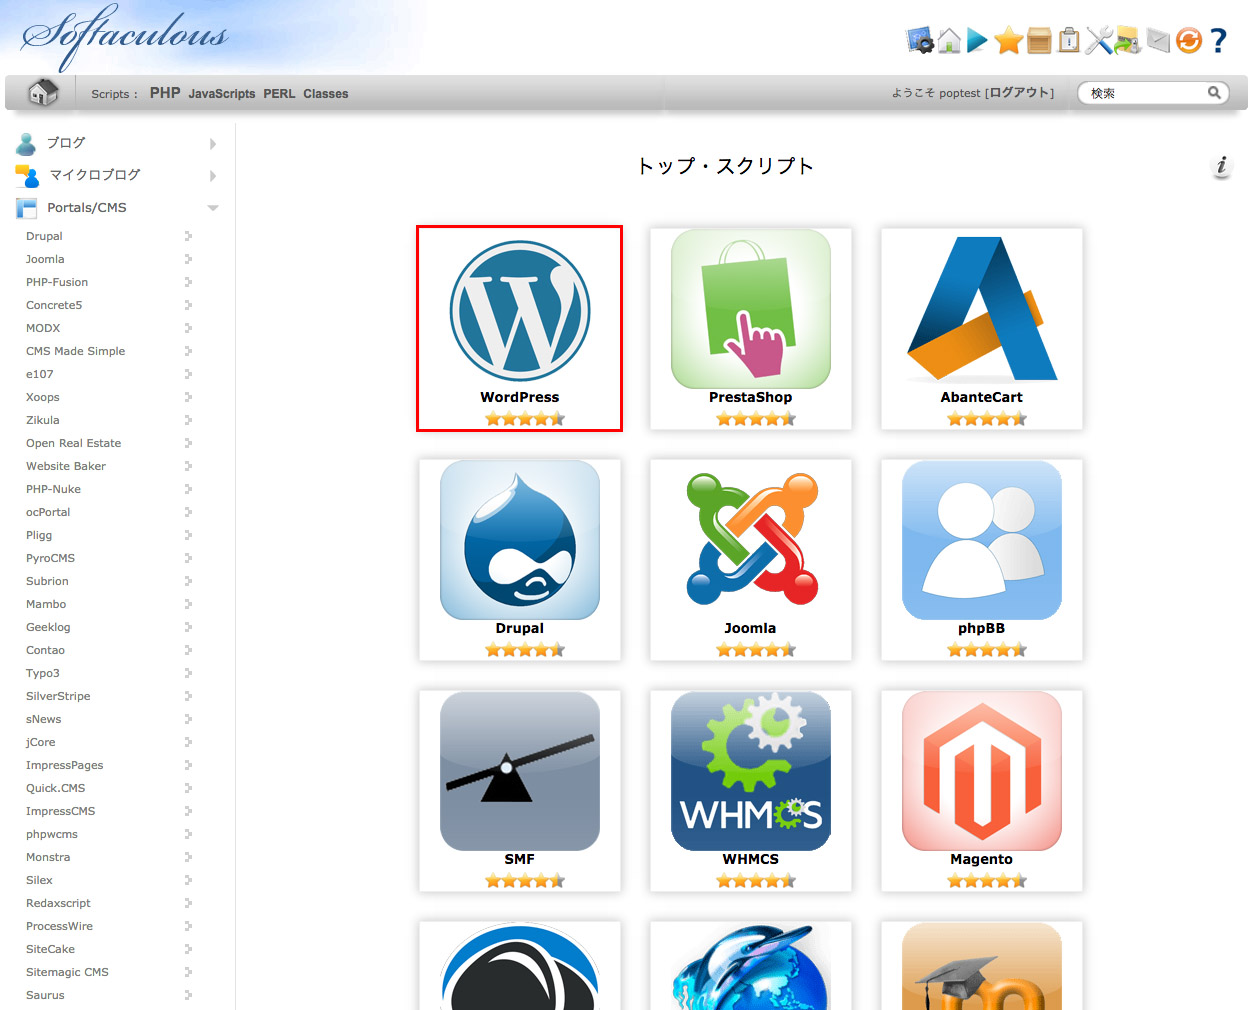Click the ログアウト logout link
The width and height of the screenshot is (1252, 1010).
click(x=1019, y=93)
